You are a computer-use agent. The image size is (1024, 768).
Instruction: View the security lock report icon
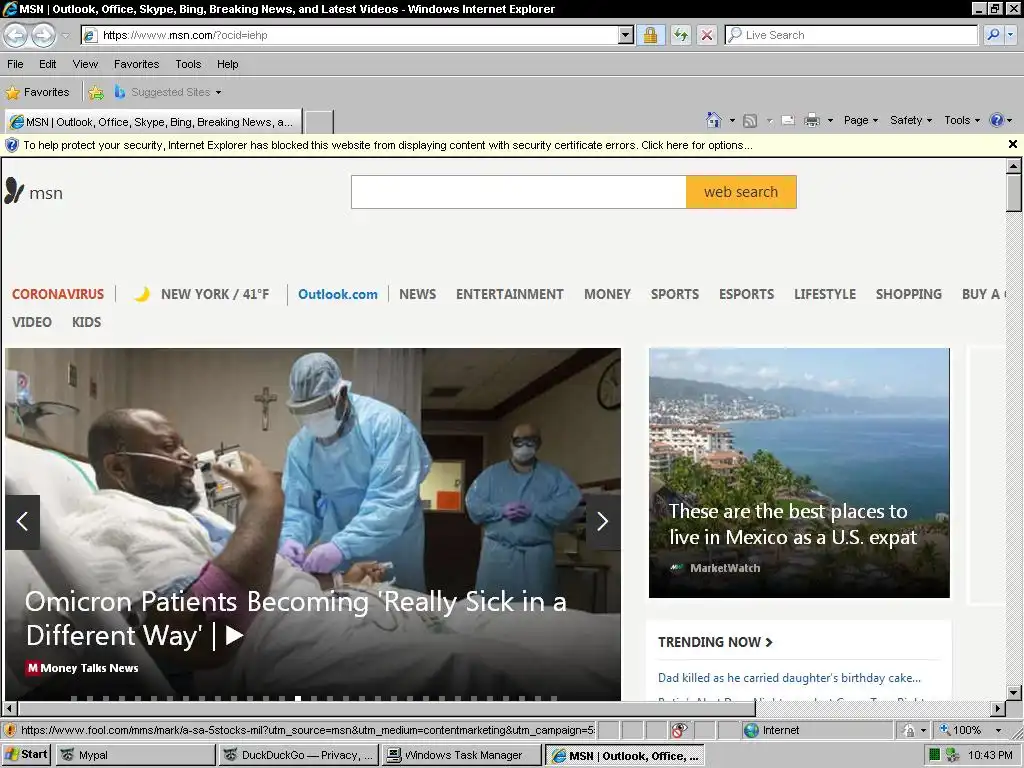(650, 35)
